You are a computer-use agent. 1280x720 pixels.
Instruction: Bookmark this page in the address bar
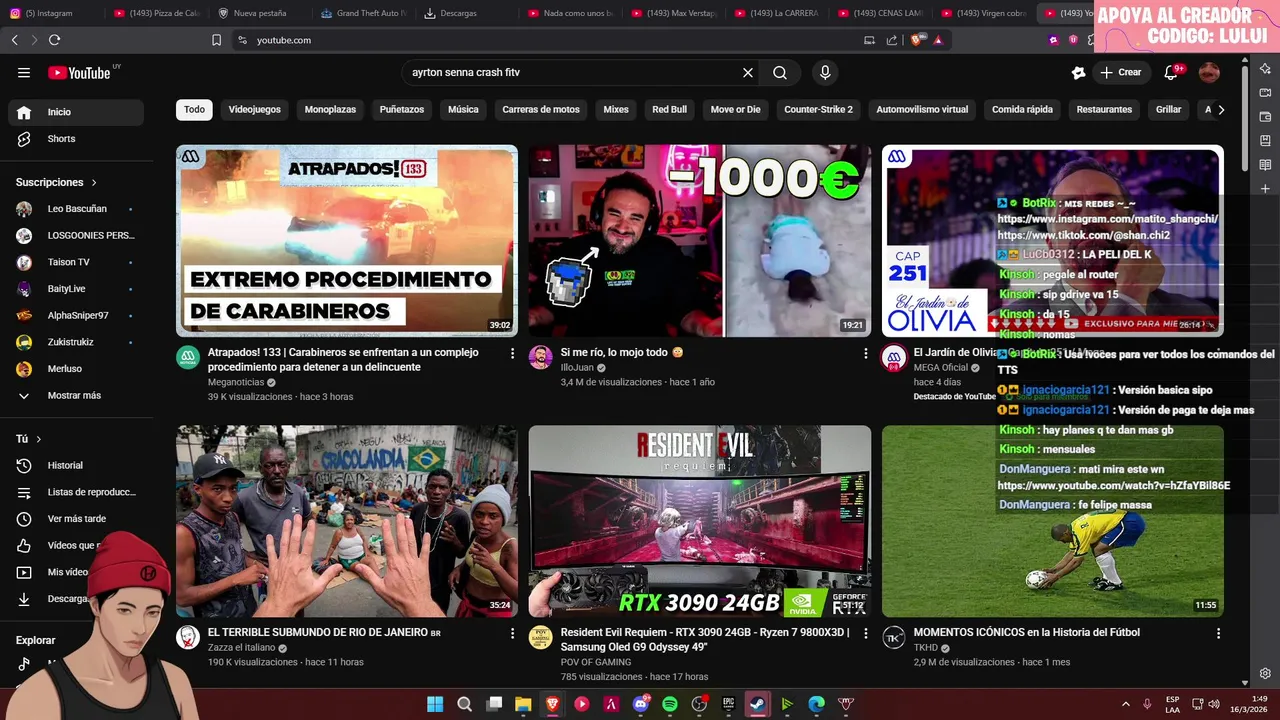216,40
